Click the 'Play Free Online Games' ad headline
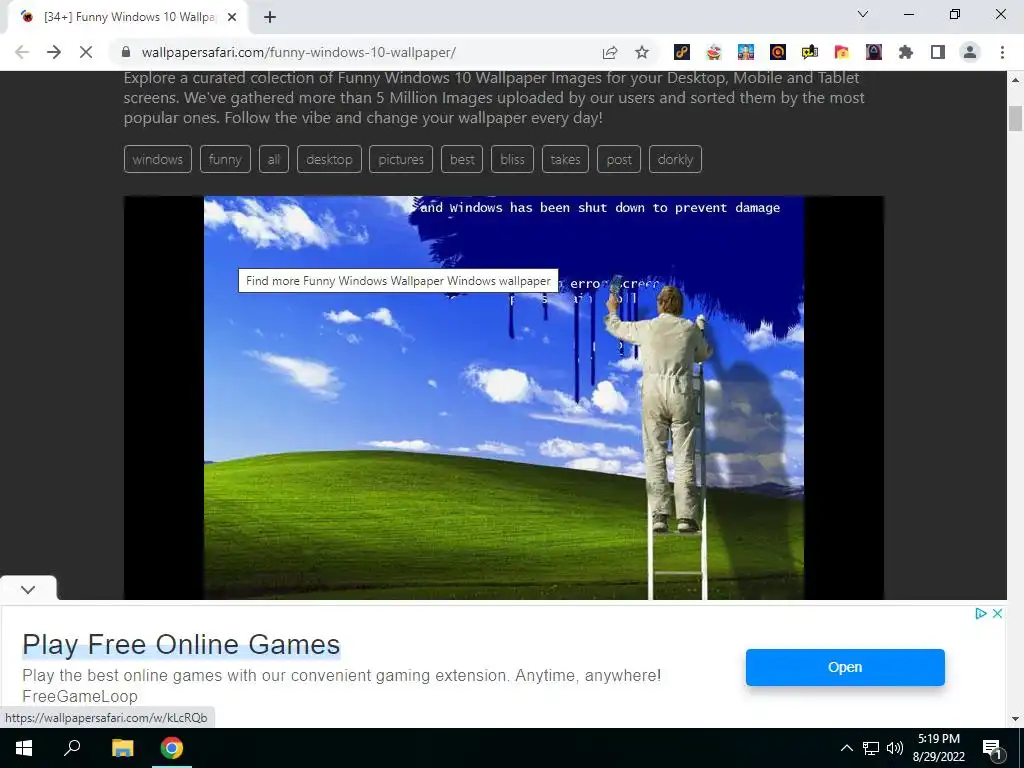 coord(181,645)
